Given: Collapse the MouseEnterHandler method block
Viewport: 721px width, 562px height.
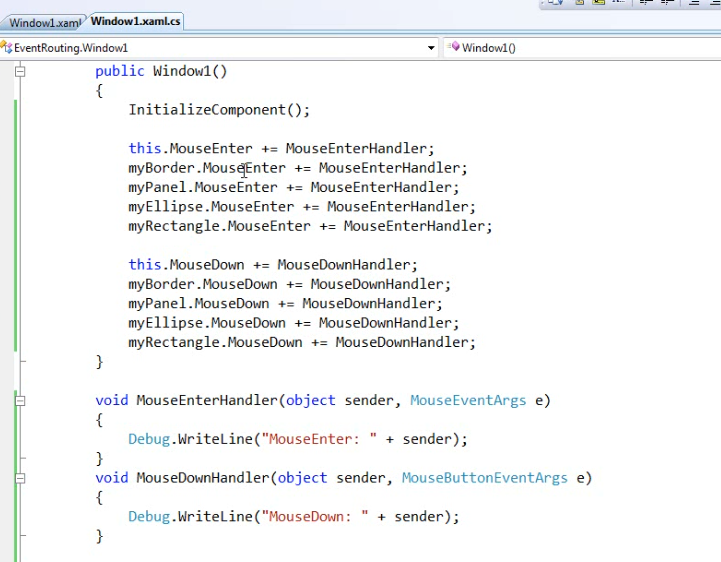Looking at the screenshot, I should point(20,401).
